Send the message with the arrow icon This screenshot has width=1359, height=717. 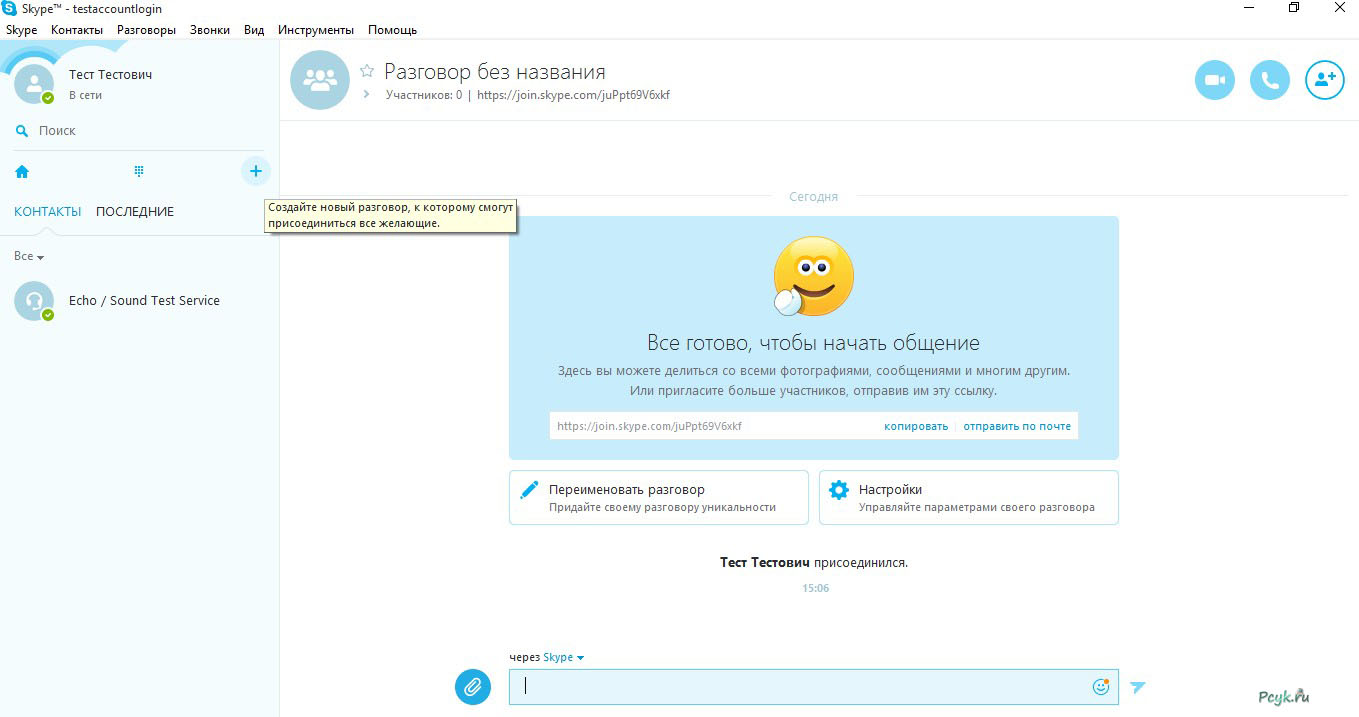1137,687
